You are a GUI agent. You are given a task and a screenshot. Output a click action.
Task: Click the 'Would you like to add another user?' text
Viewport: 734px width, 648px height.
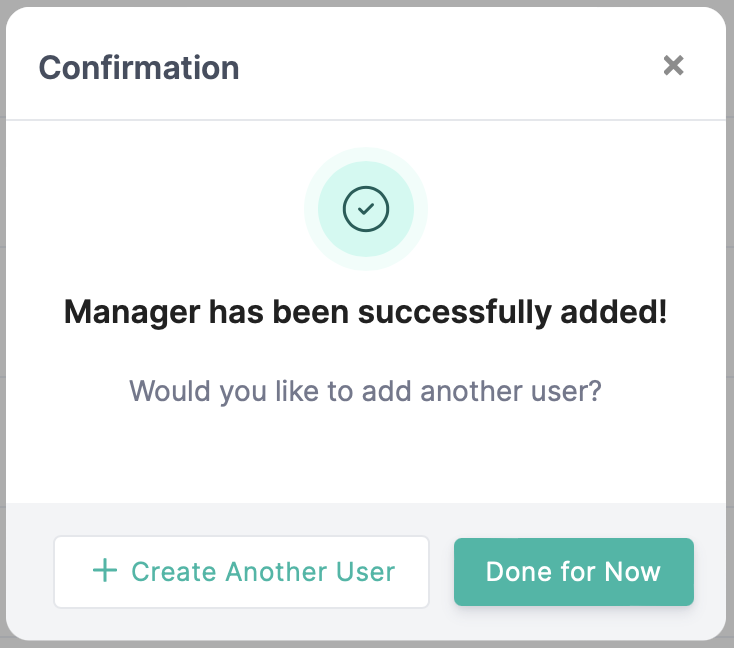pos(365,389)
